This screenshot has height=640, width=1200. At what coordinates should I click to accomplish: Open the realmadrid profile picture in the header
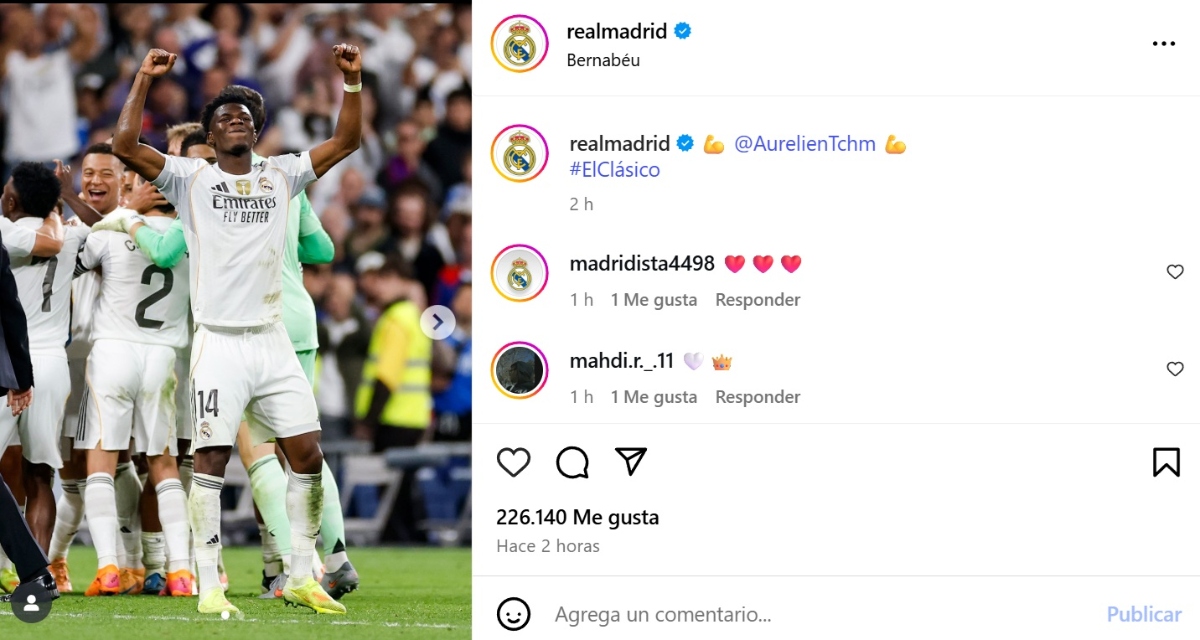click(x=520, y=44)
